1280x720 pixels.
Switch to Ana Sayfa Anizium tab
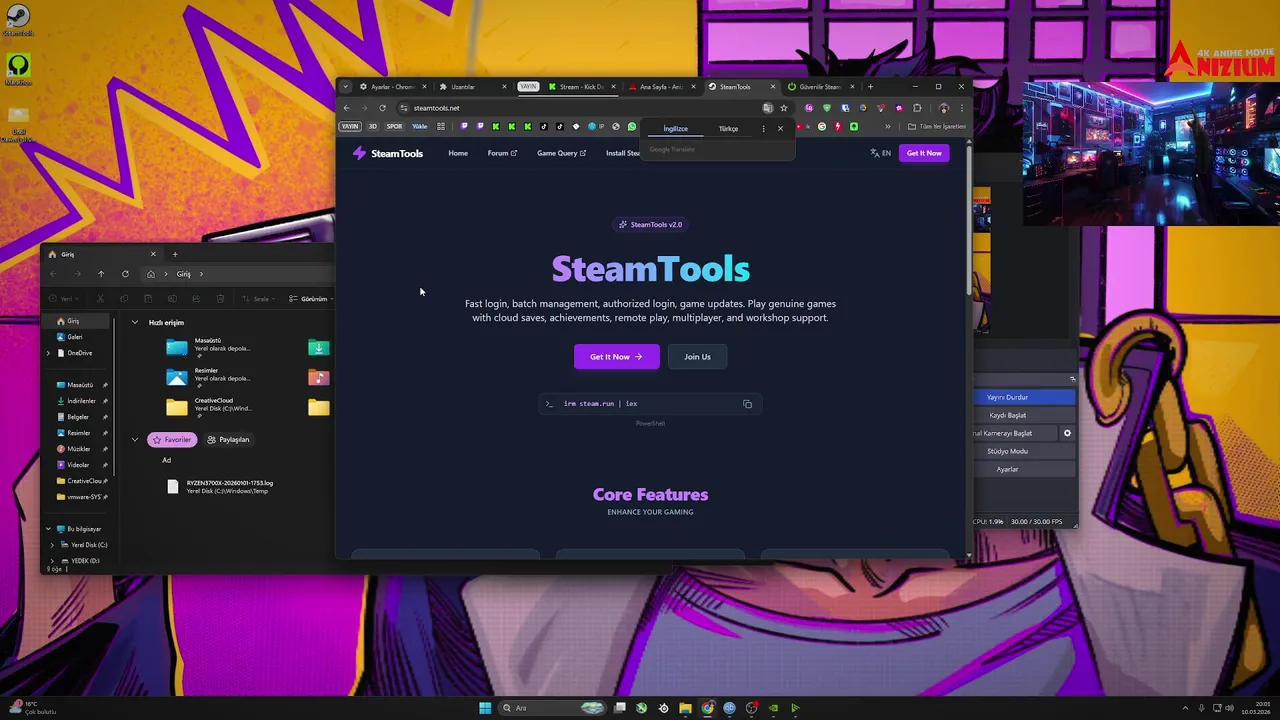(x=661, y=87)
